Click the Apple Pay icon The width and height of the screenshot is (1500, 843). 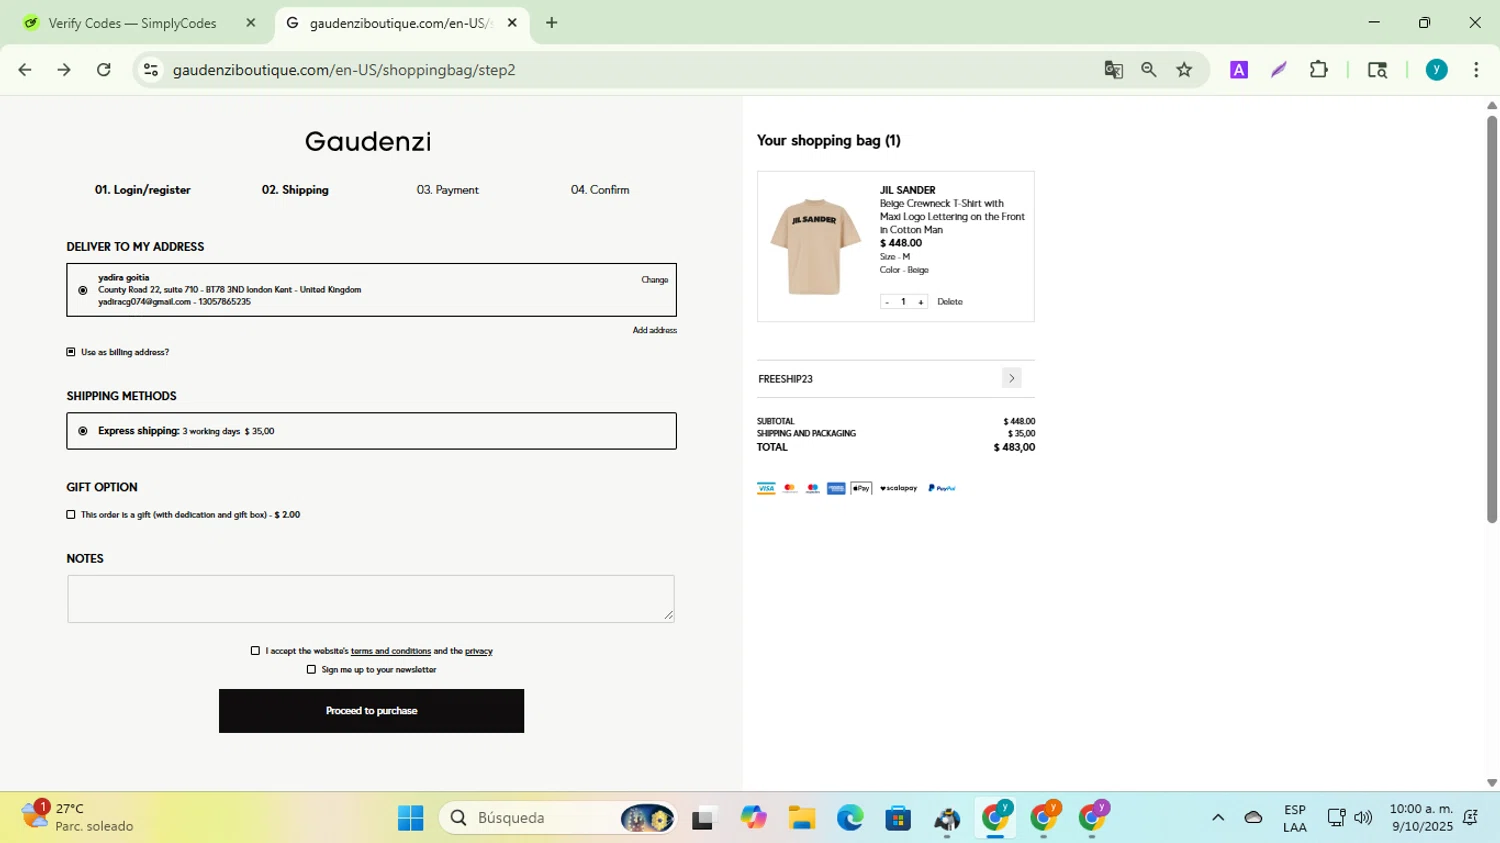(x=861, y=488)
